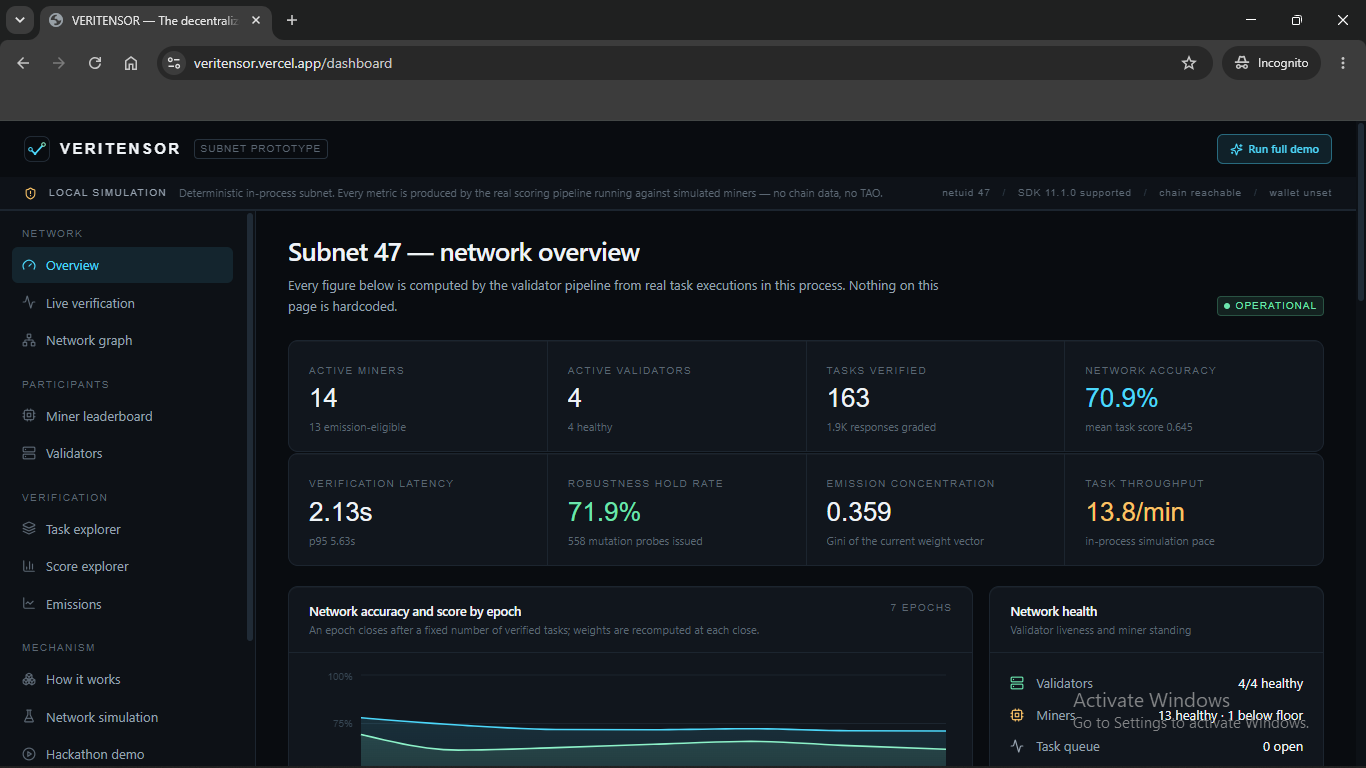Click the 'p95 5.63s' caption

(x=332, y=541)
